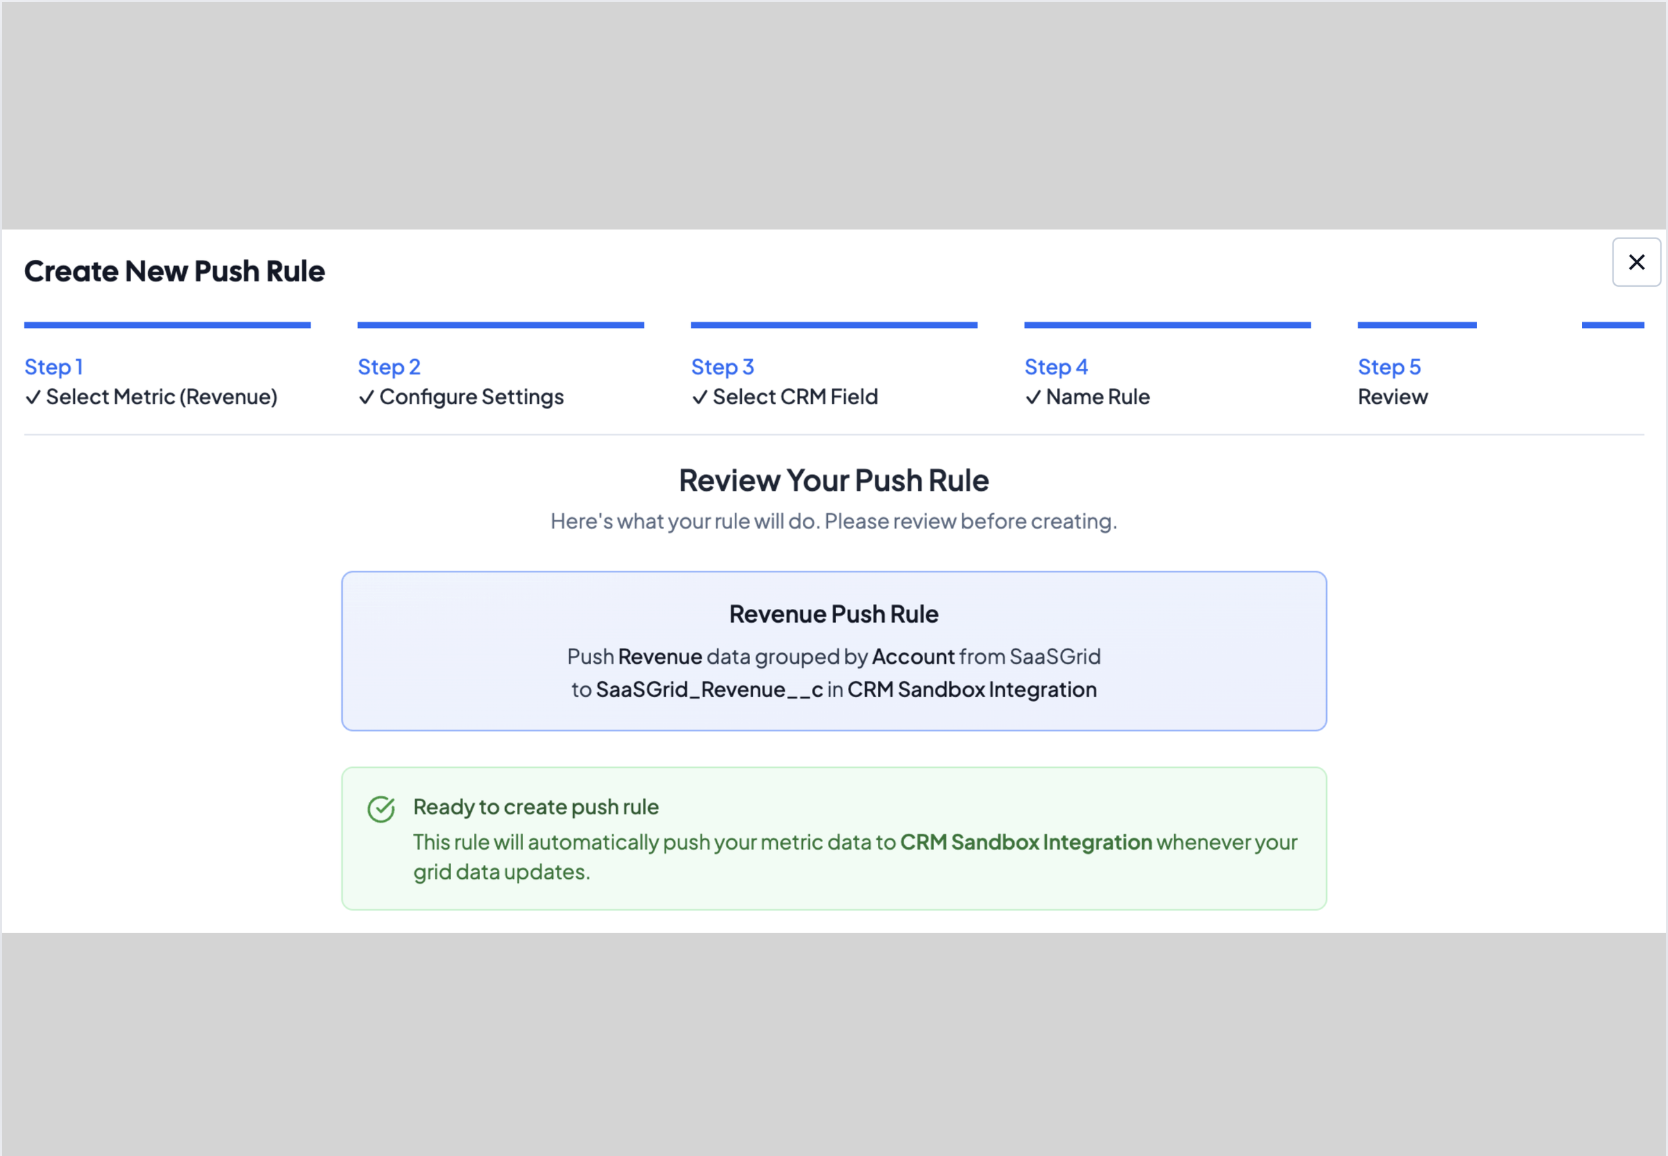Click the Step 5 progress bar
1668x1156 pixels.
pyautogui.click(x=1417, y=325)
